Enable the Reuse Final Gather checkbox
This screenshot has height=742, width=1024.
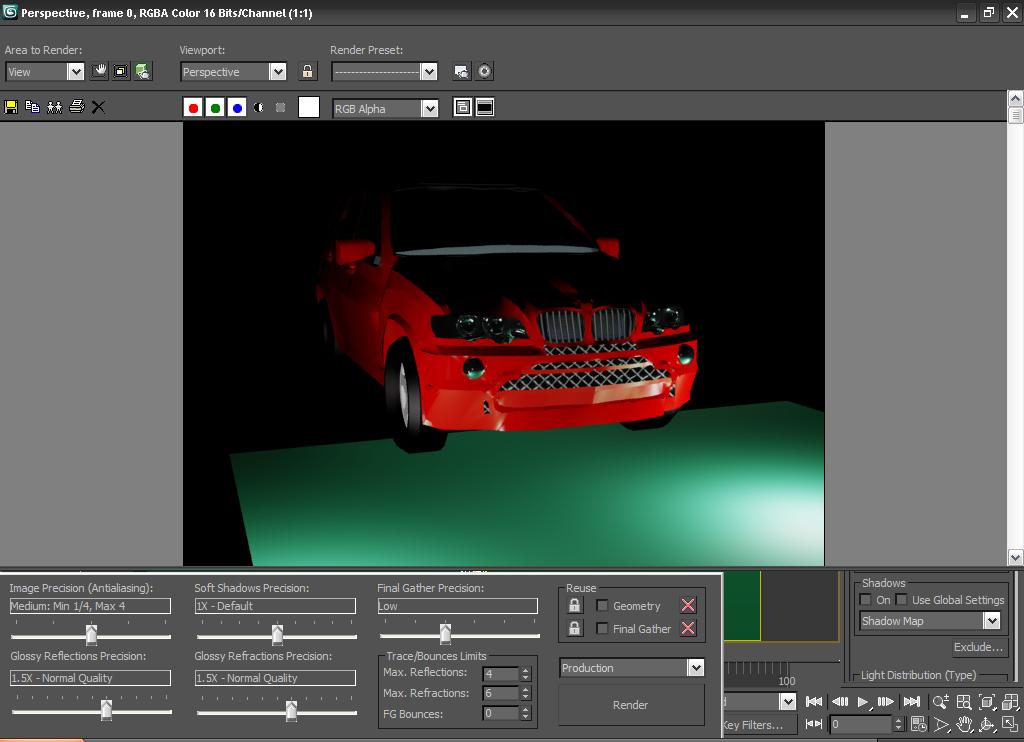(602, 628)
